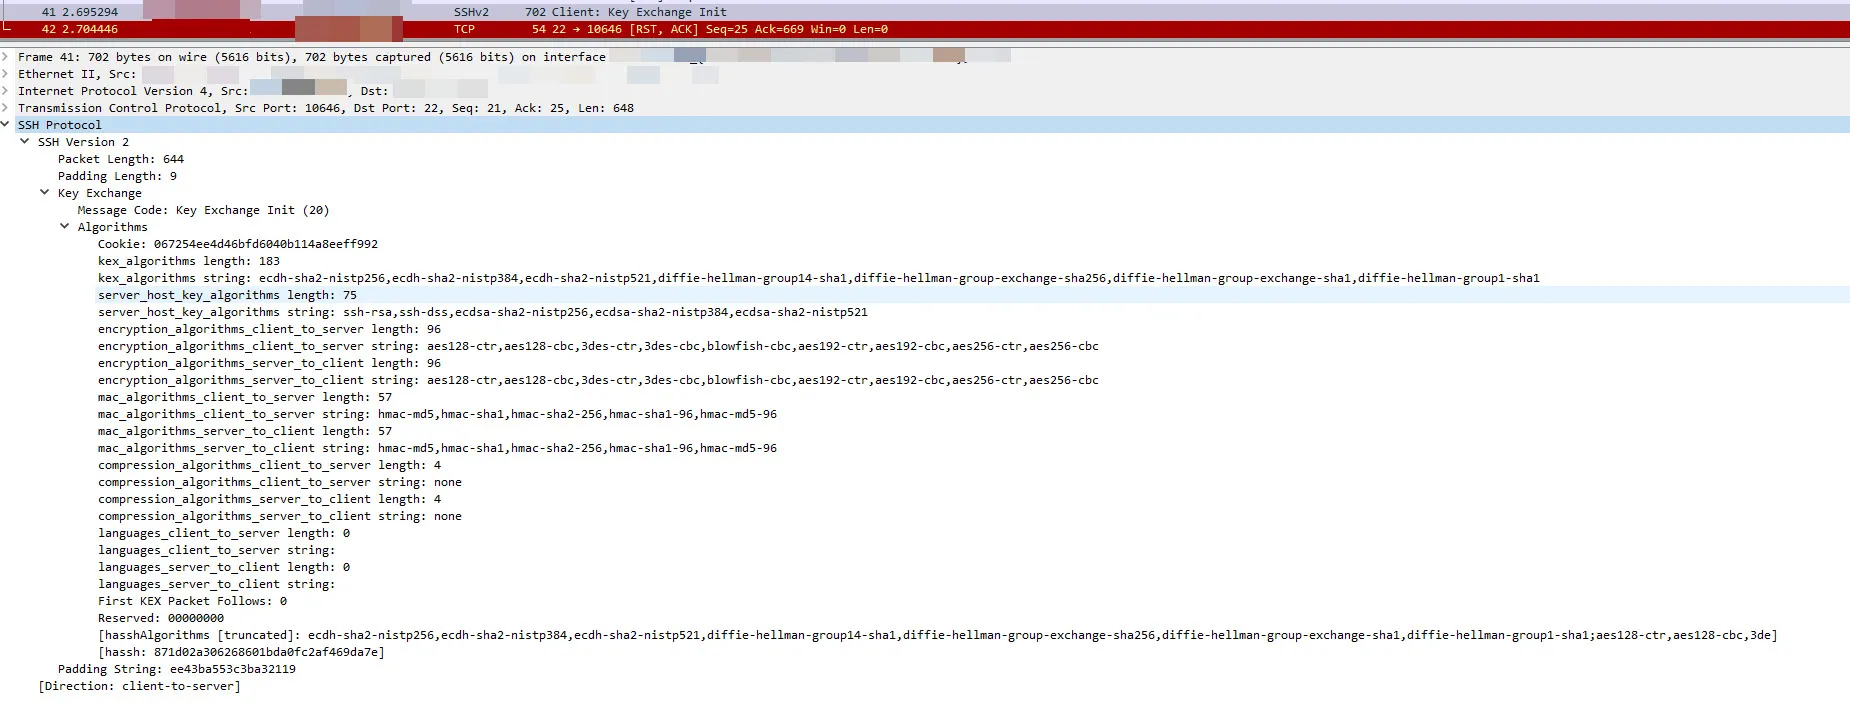Screen dimensions: 1850x714
Task: Select mac_algorithms_client_to_server length: 57
Action: click(x=245, y=397)
